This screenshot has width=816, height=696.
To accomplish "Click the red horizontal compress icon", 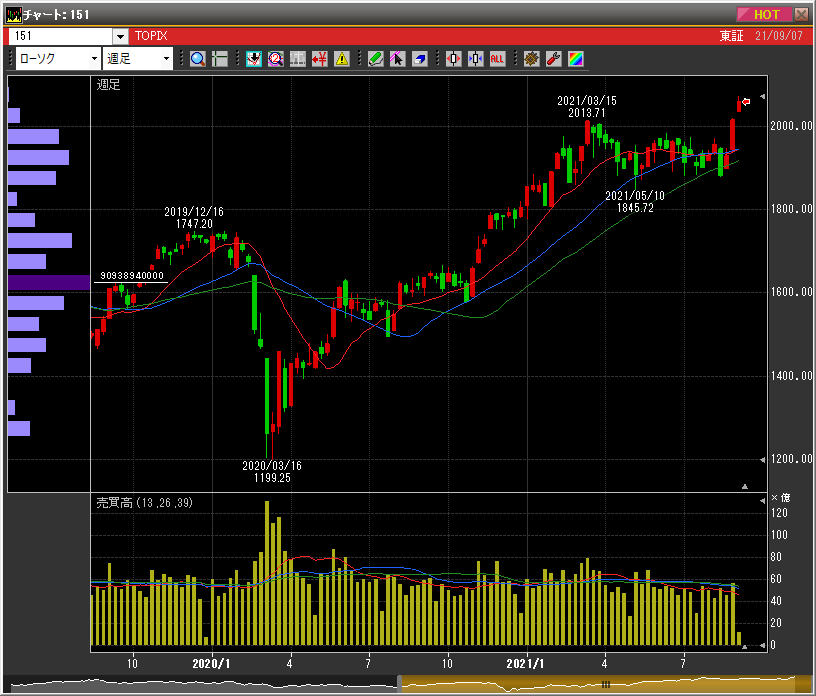I will click(x=453, y=59).
